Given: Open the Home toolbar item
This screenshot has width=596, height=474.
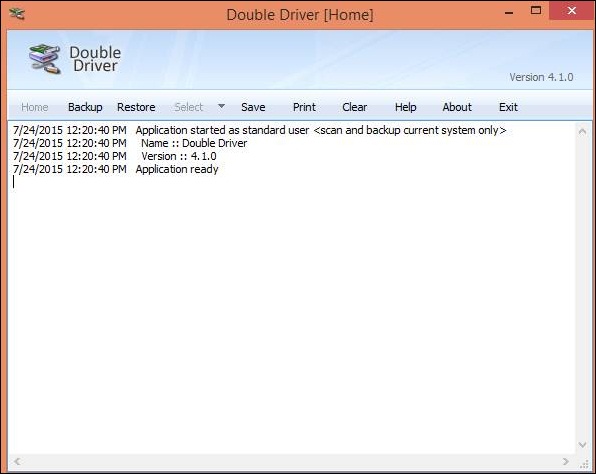Looking at the screenshot, I should tap(35, 107).
